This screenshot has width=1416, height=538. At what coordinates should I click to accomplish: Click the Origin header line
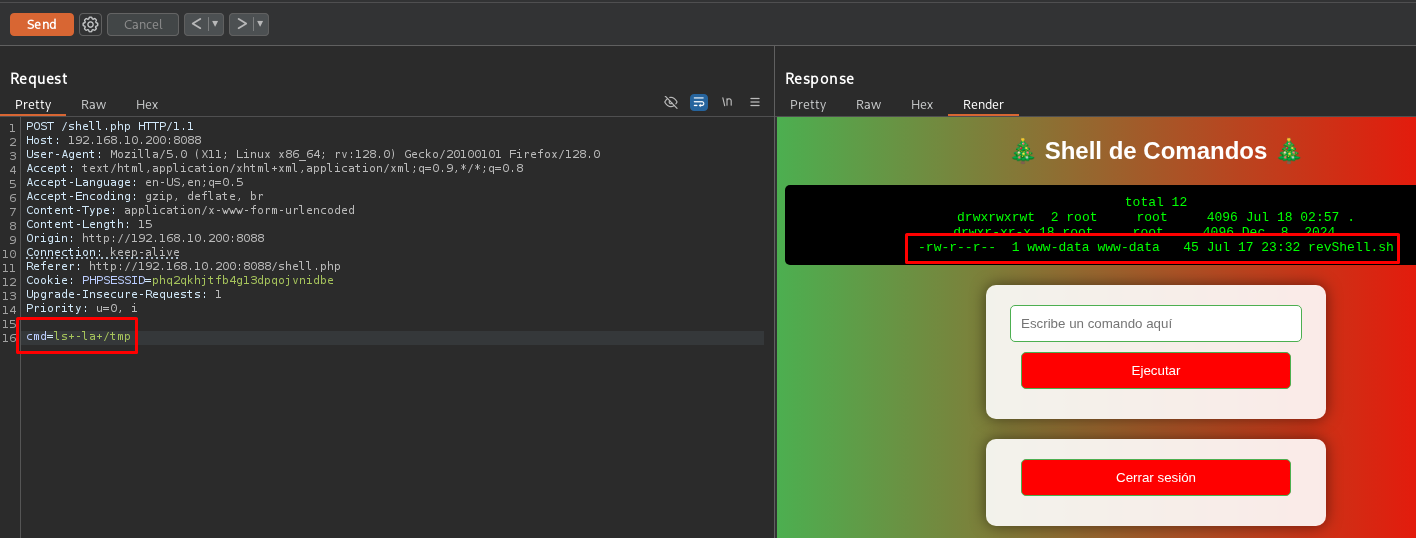(145, 238)
